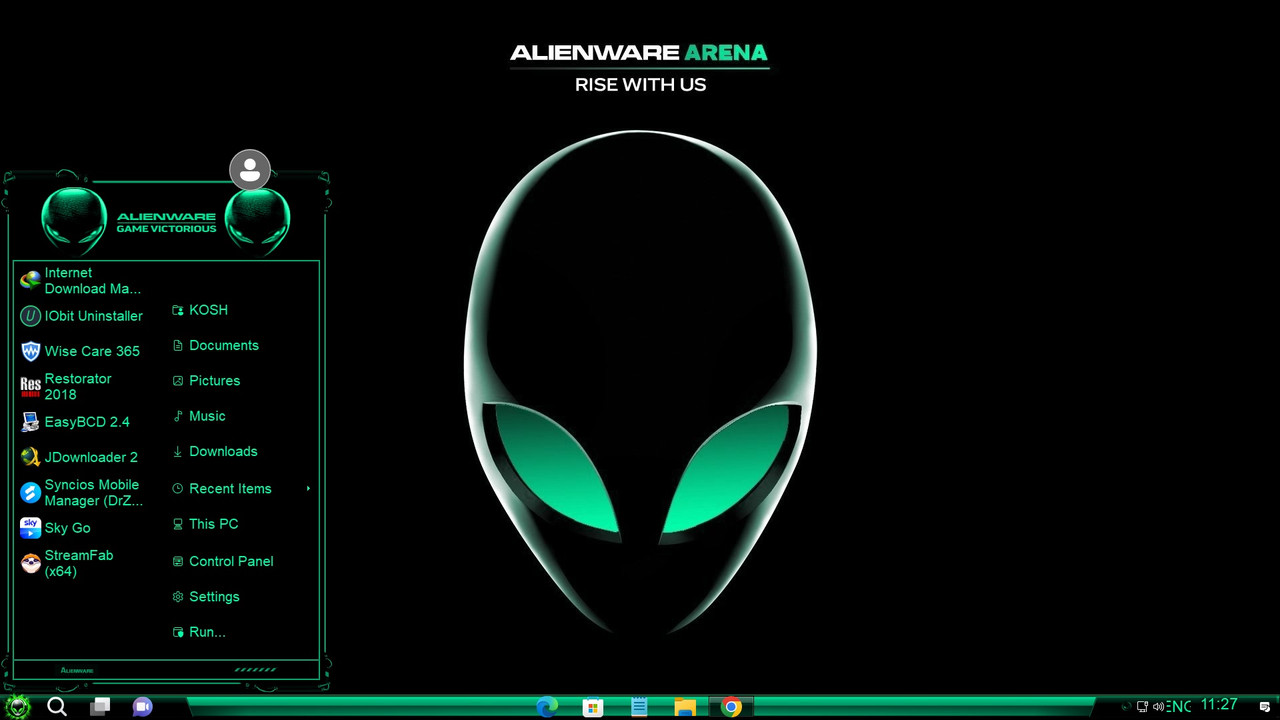Screen dimensions: 1280x720
Task: Open File Explorer from taskbar
Action: click(685, 707)
